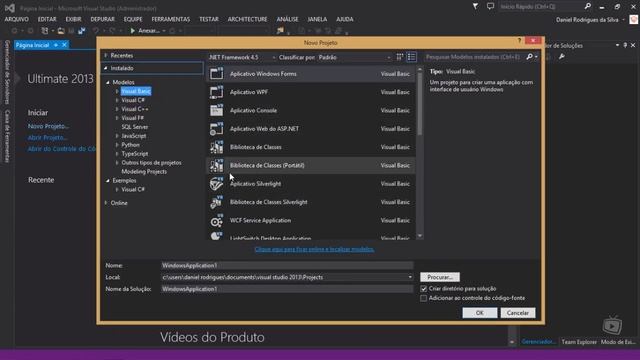Open the DEPURAR menu

tap(102, 19)
